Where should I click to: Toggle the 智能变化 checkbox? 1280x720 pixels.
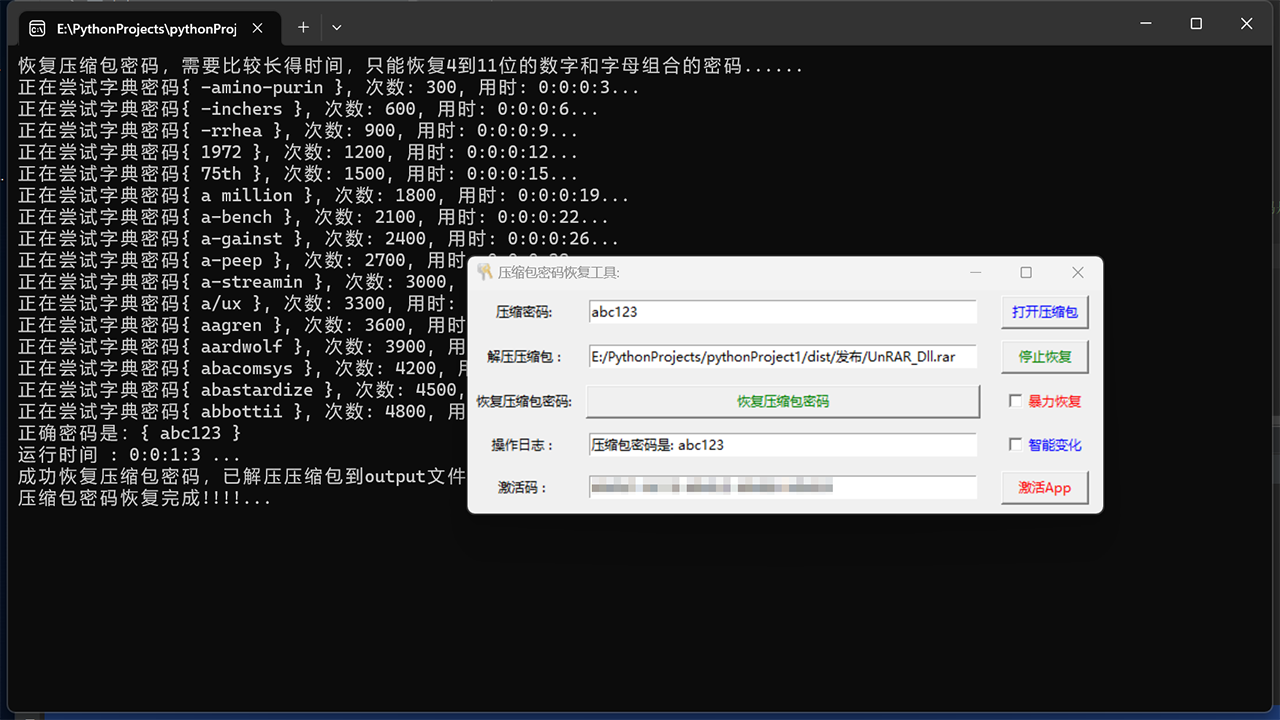(x=1016, y=445)
